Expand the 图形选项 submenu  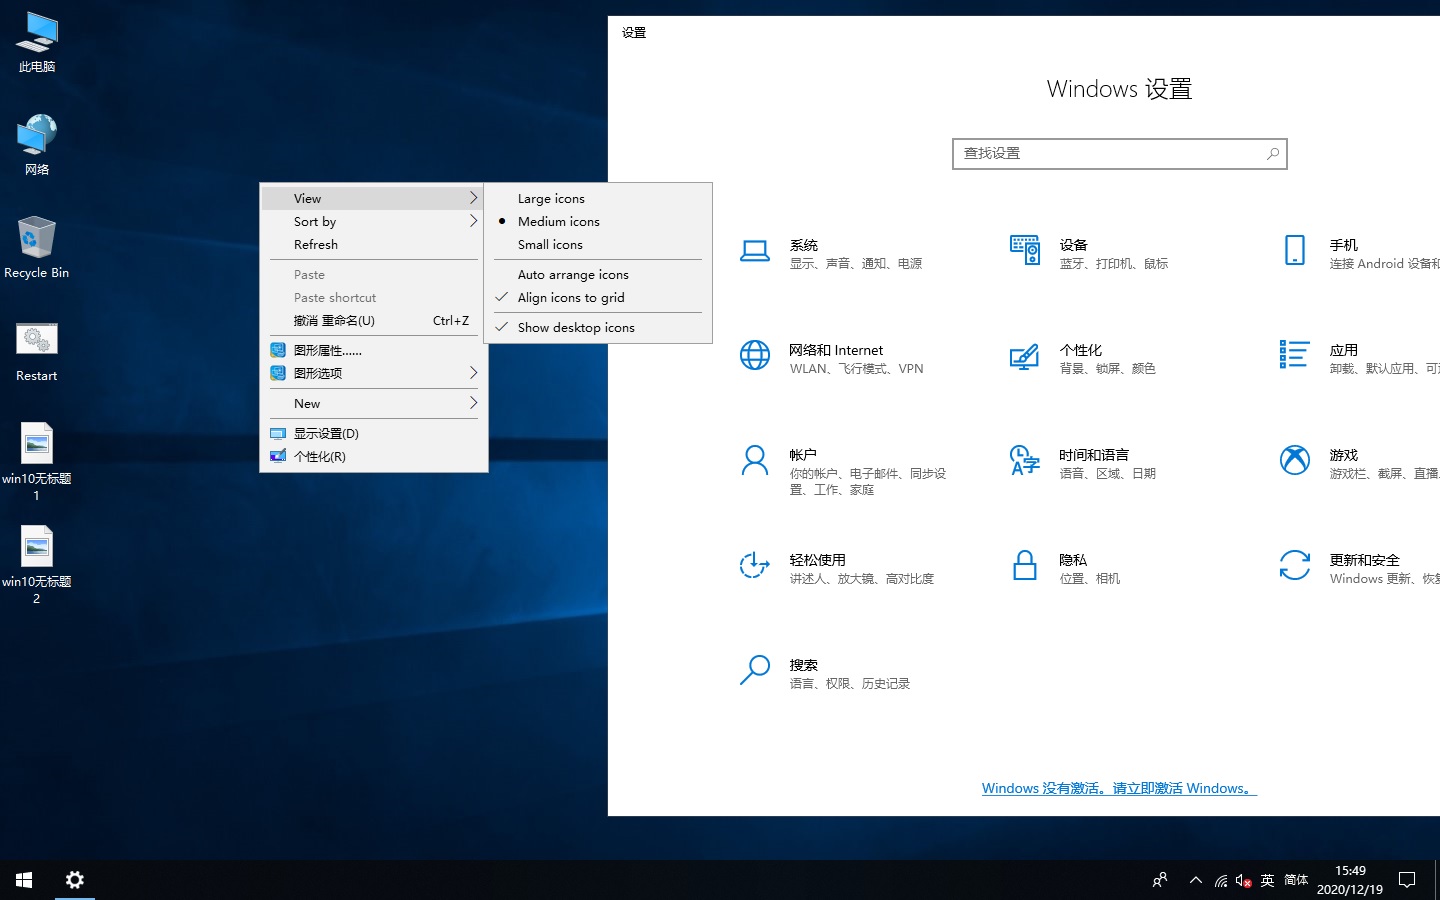tap(373, 373)
